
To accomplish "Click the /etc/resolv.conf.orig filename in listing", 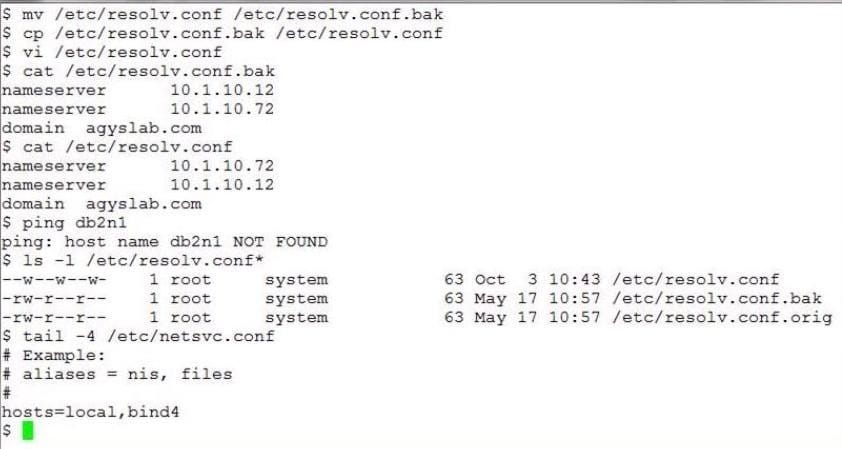I will [724, 318].
